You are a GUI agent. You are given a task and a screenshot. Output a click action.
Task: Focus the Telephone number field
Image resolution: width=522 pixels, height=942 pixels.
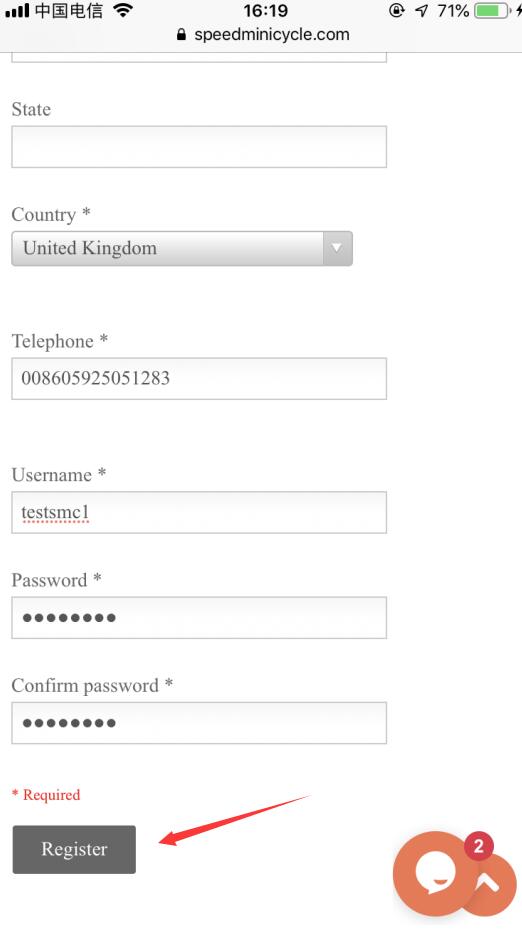click(199, 378)
